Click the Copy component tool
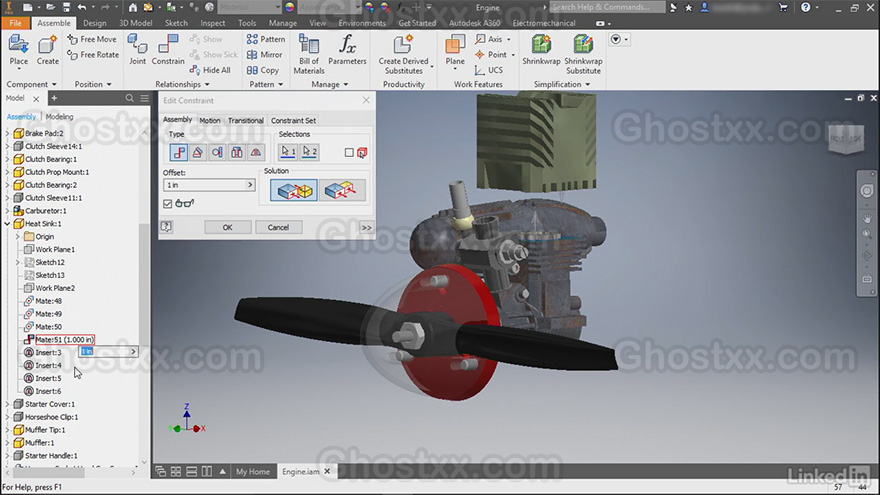The width and height of the screenshot is (880, 495). point(263,70)
